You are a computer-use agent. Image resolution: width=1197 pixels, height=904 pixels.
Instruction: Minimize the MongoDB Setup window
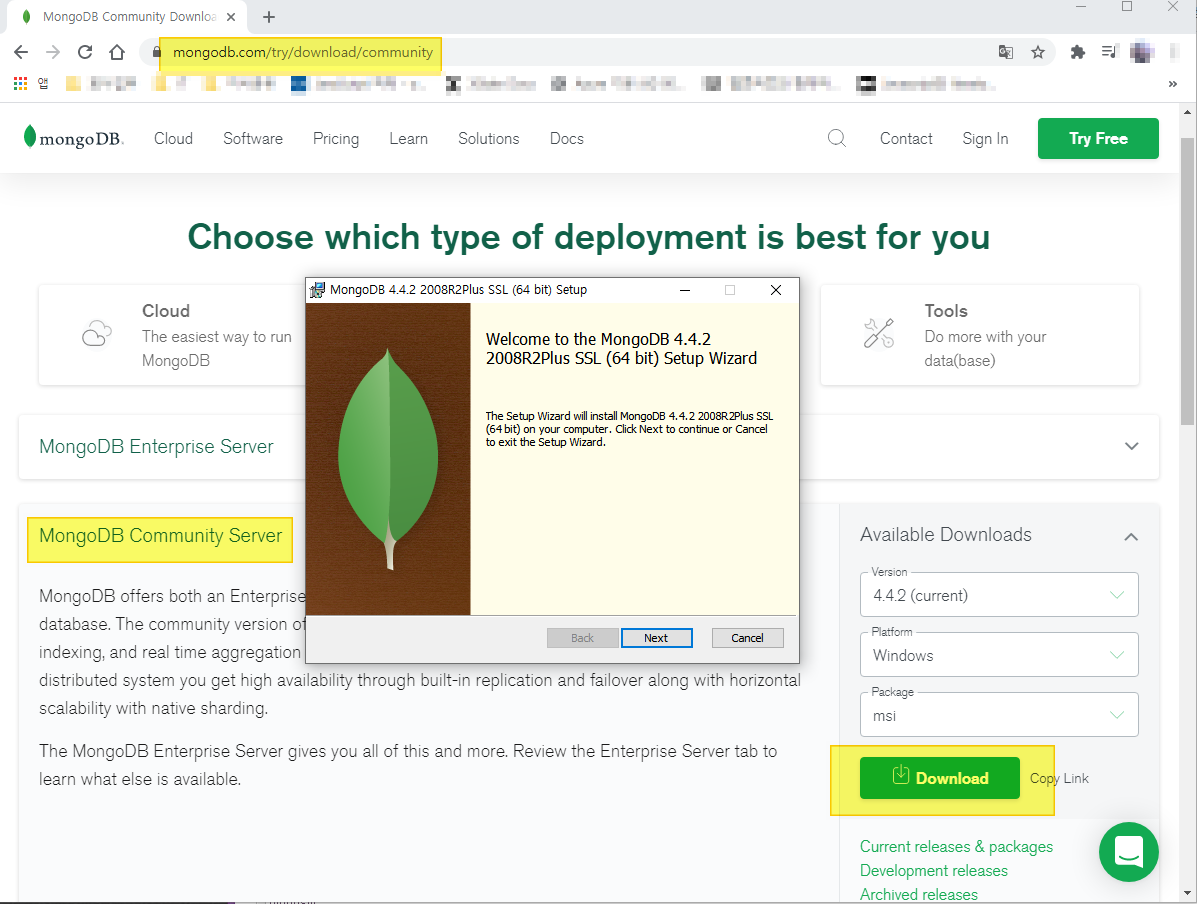(x=685, y=290)
